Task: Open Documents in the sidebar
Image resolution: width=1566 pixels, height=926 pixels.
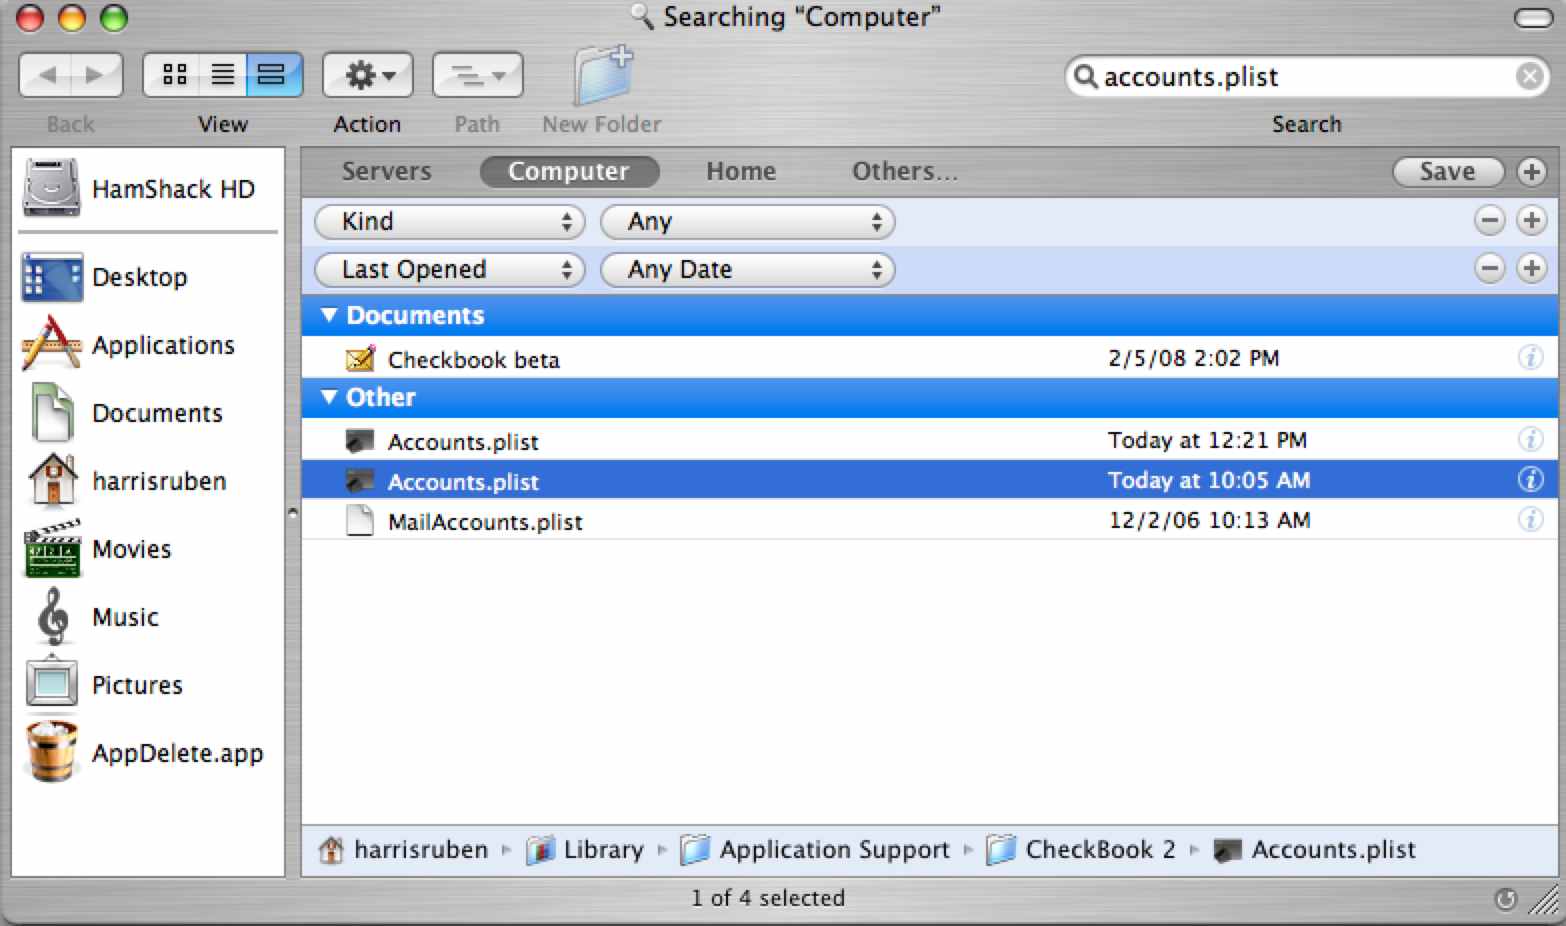Action: [147, 413]
